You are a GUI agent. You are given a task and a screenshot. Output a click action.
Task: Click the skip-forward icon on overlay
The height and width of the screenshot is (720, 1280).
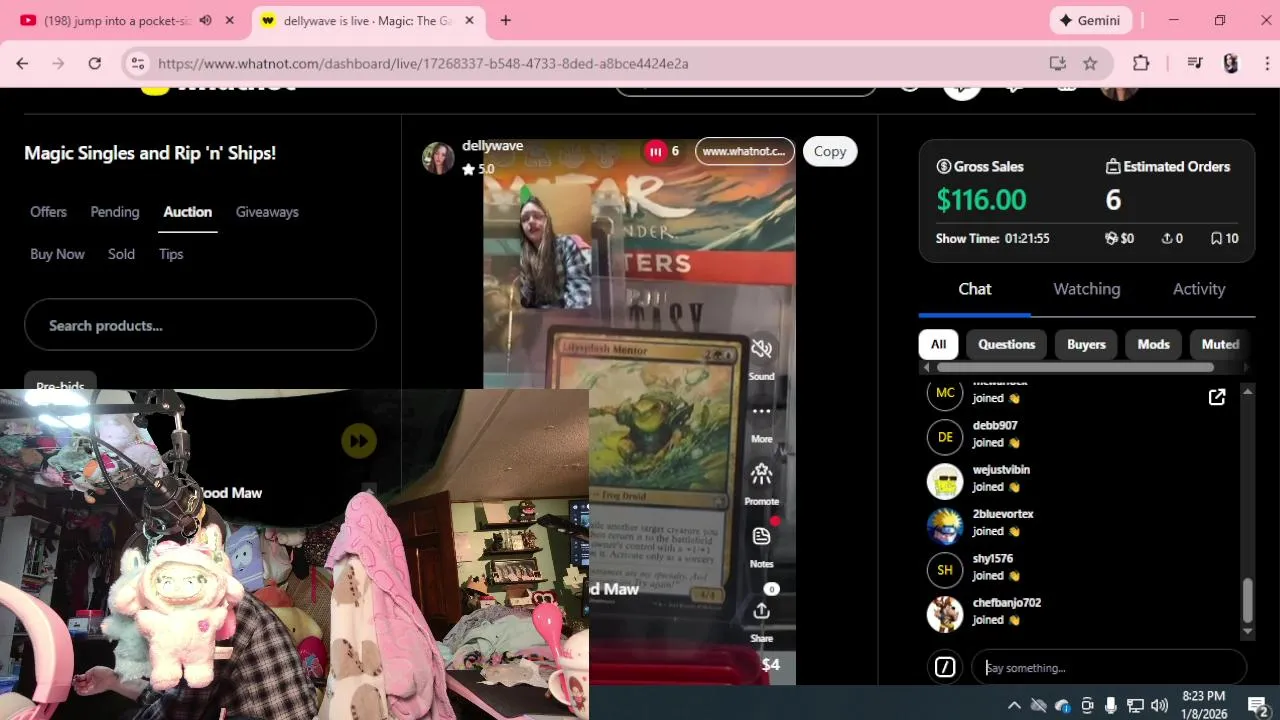[x=359, y=441]
